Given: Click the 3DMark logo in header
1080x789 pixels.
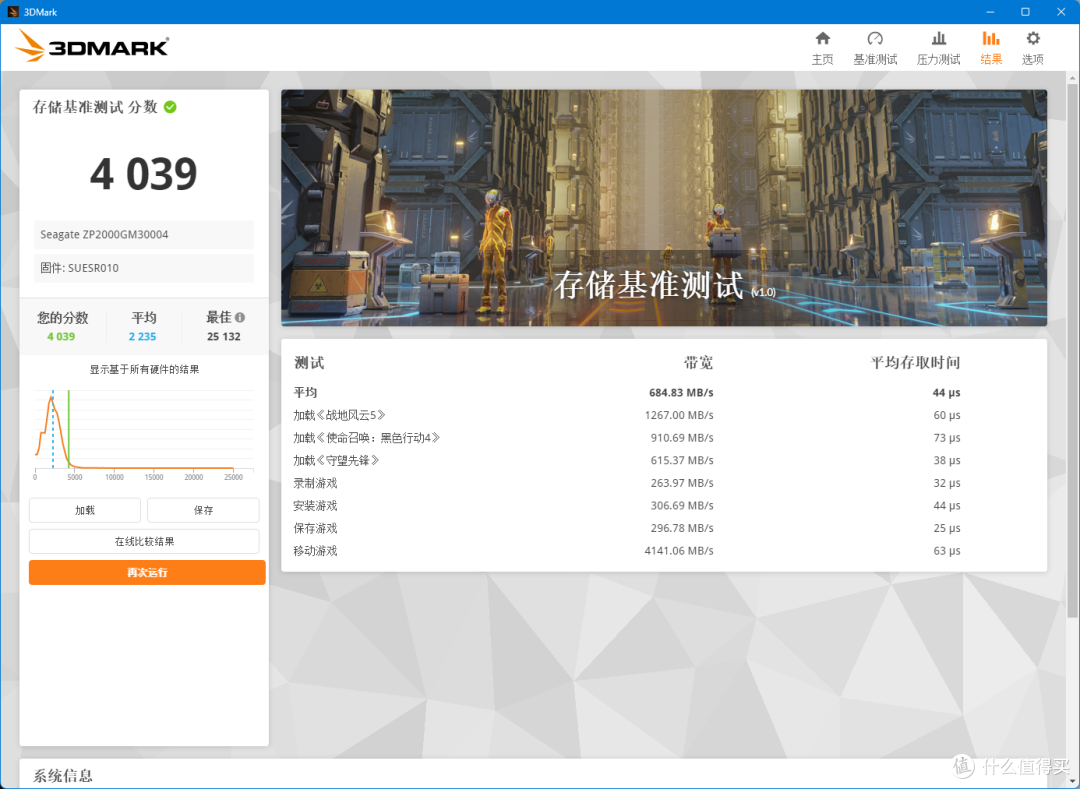Looking at the screenshot, I should pos(92,47).
